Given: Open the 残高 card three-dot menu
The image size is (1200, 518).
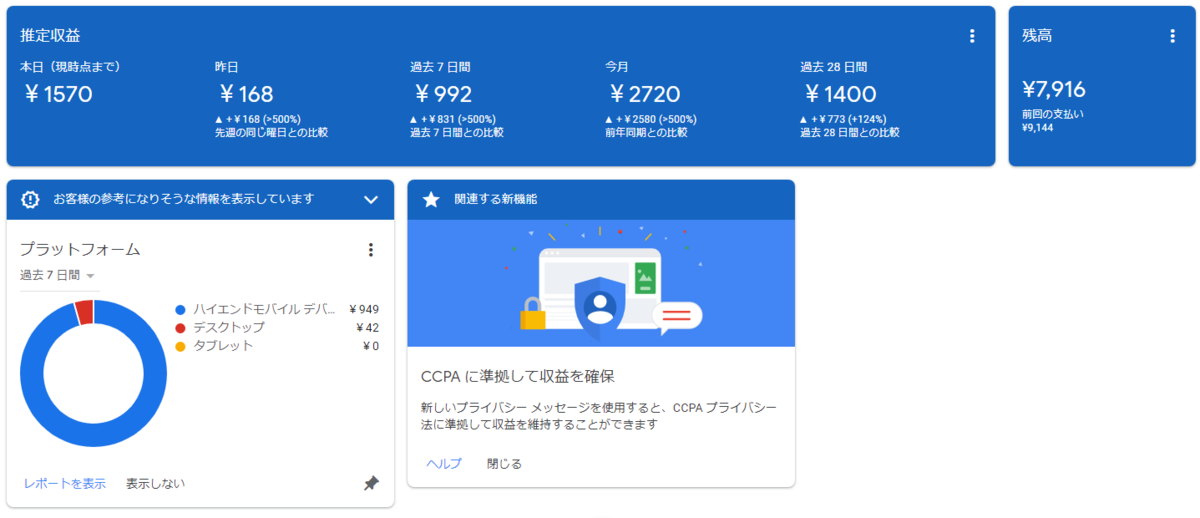Looking at the screenshot, I should tap(1172, 36).
